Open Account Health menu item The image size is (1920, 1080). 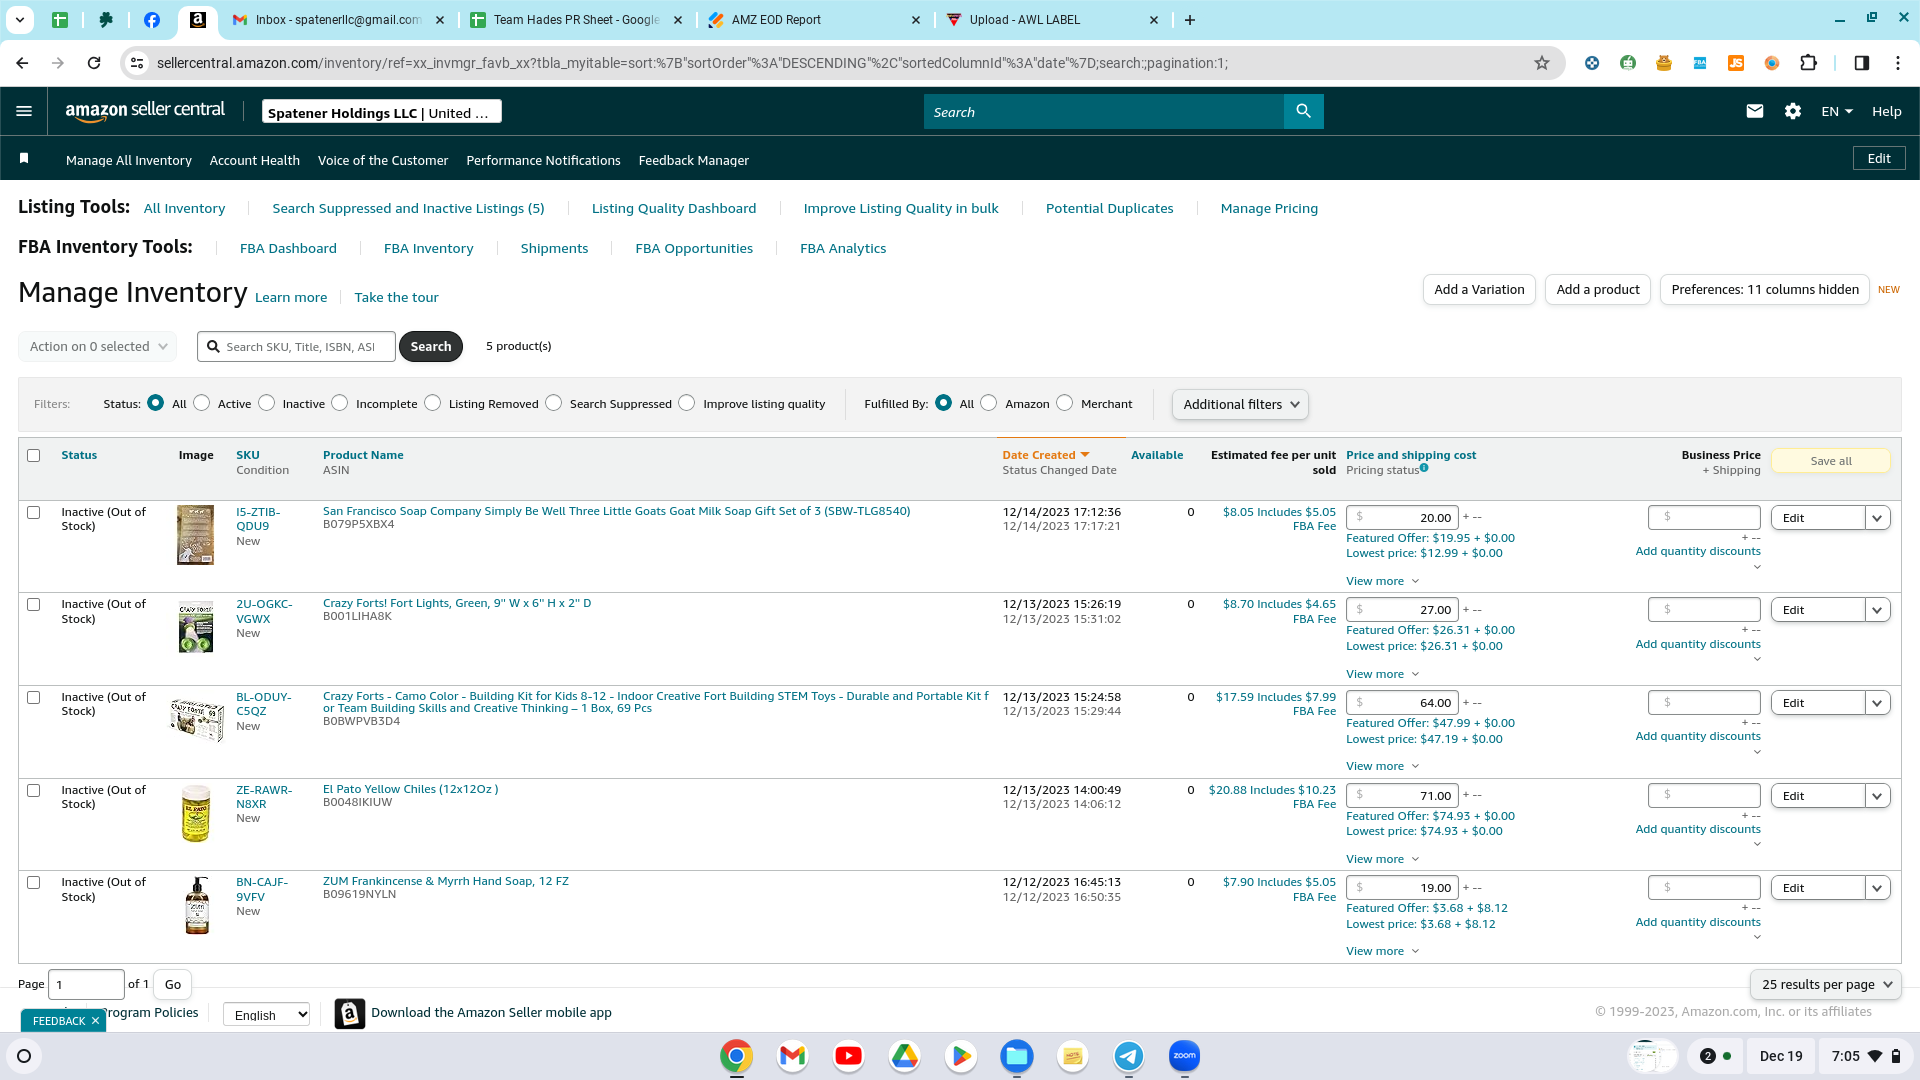coord(255,160)
